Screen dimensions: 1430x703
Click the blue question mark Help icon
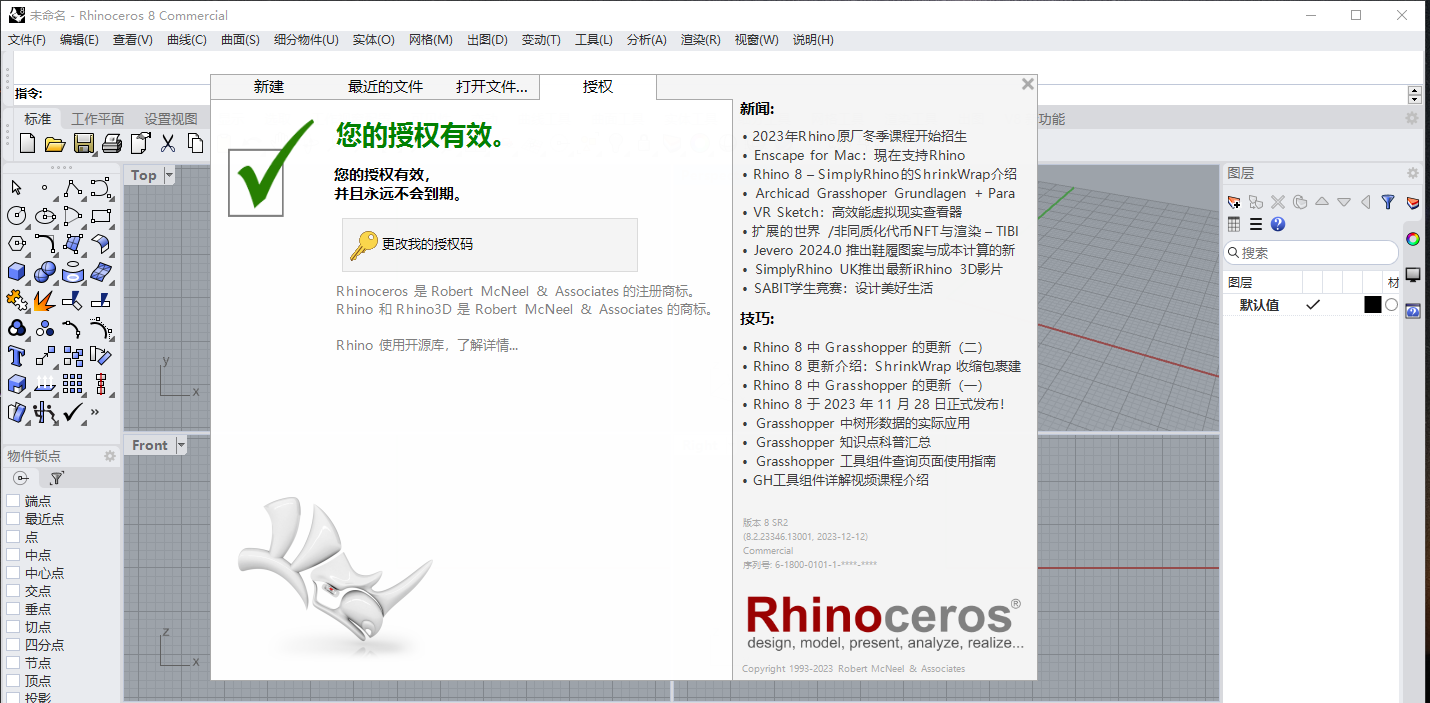click(1278, 225)
